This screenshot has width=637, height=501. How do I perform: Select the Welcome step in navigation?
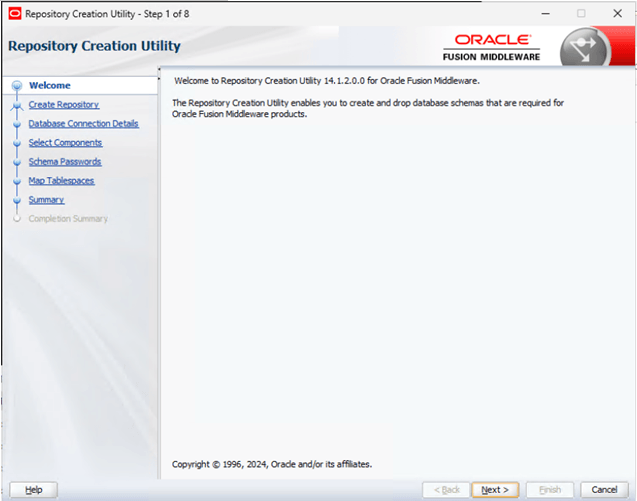[x=50, y=85]
